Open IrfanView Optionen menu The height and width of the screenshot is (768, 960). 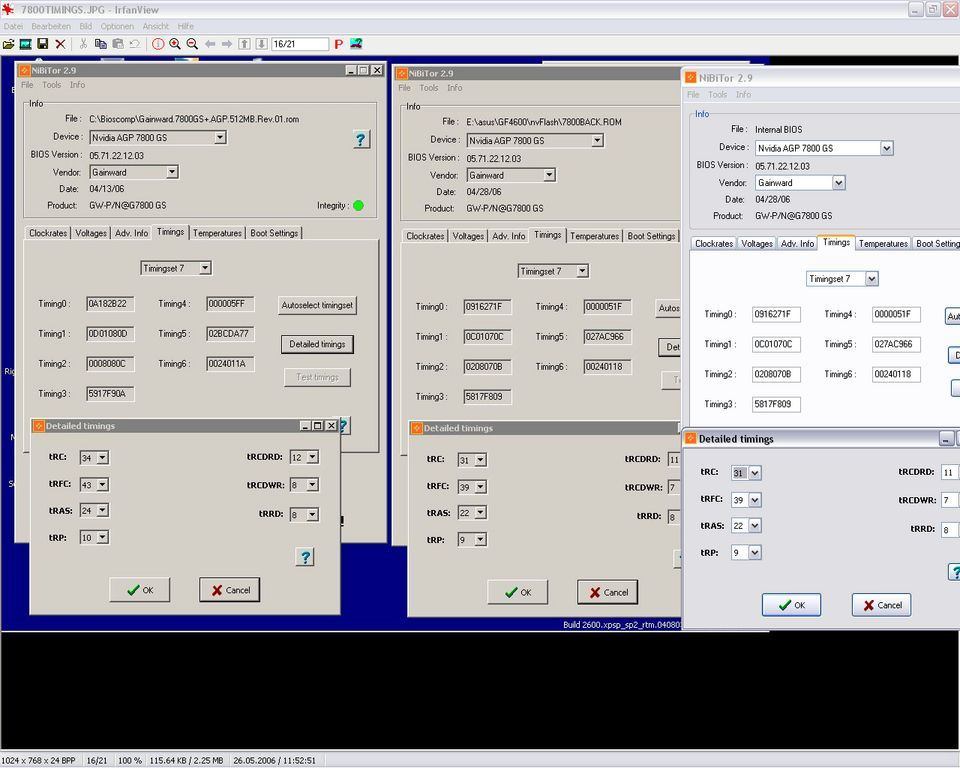(x=117, y=26)
